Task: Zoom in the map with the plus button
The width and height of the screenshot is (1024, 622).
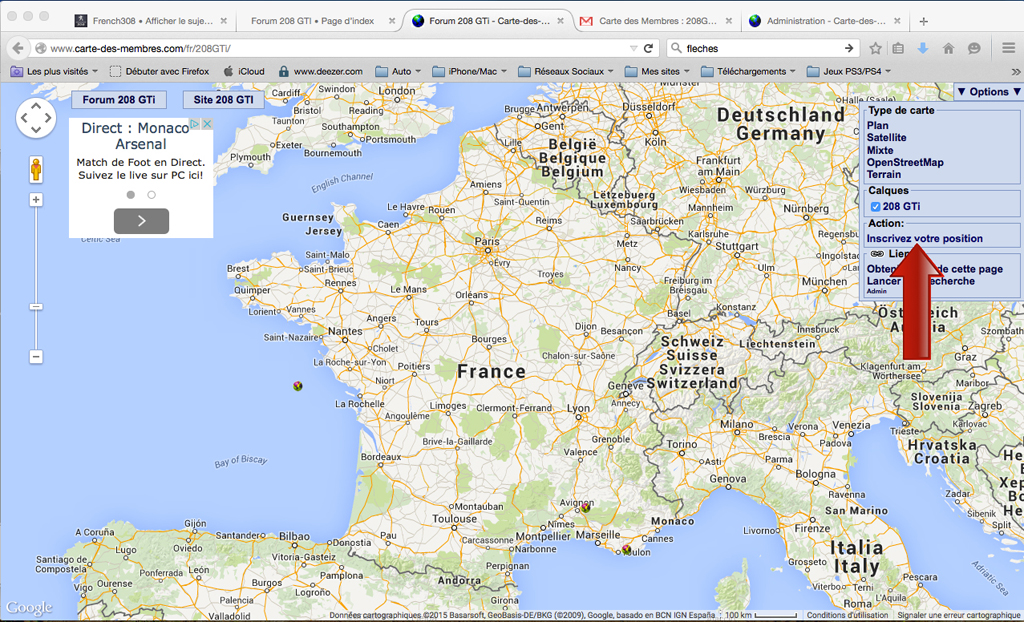Action: (x=36, y=200)
